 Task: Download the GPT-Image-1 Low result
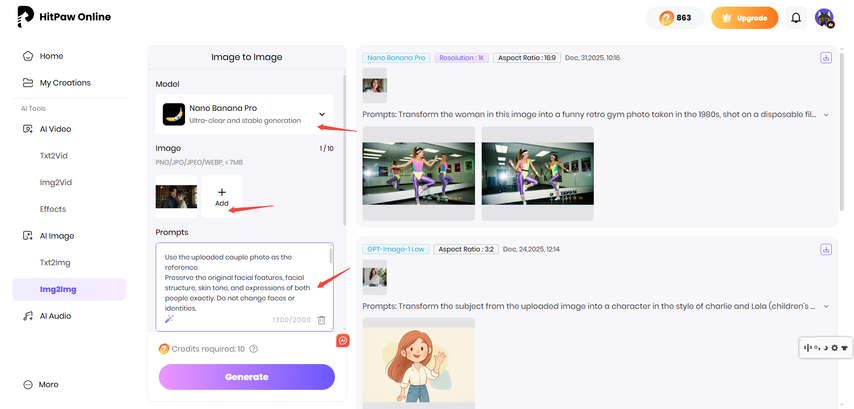click(x=826, y=249)
